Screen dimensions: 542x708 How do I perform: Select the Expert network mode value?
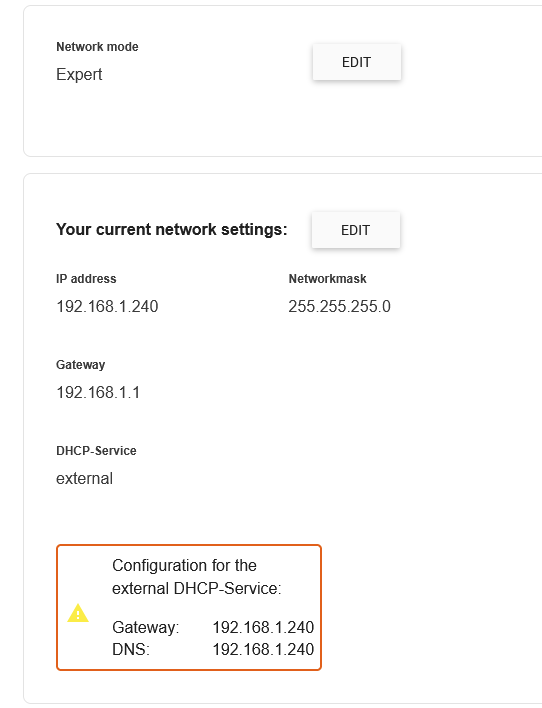pyautogui.click(x=79, y=74)
